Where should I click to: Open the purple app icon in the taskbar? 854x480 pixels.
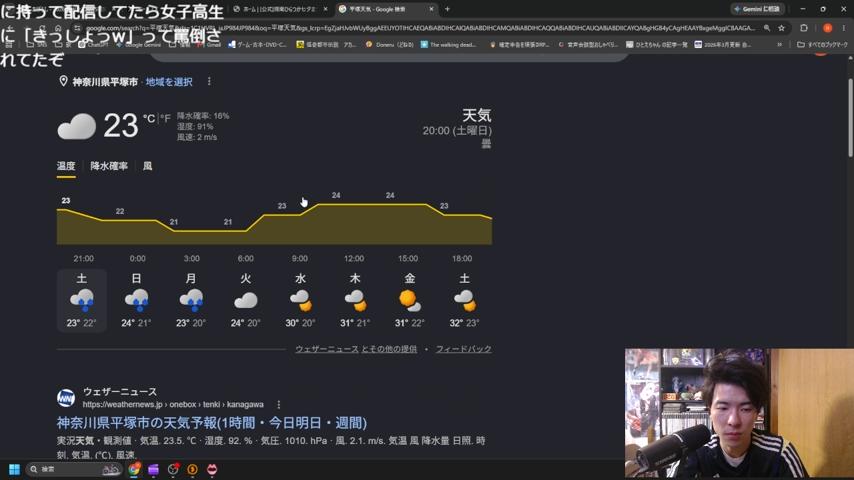point(154,469)
